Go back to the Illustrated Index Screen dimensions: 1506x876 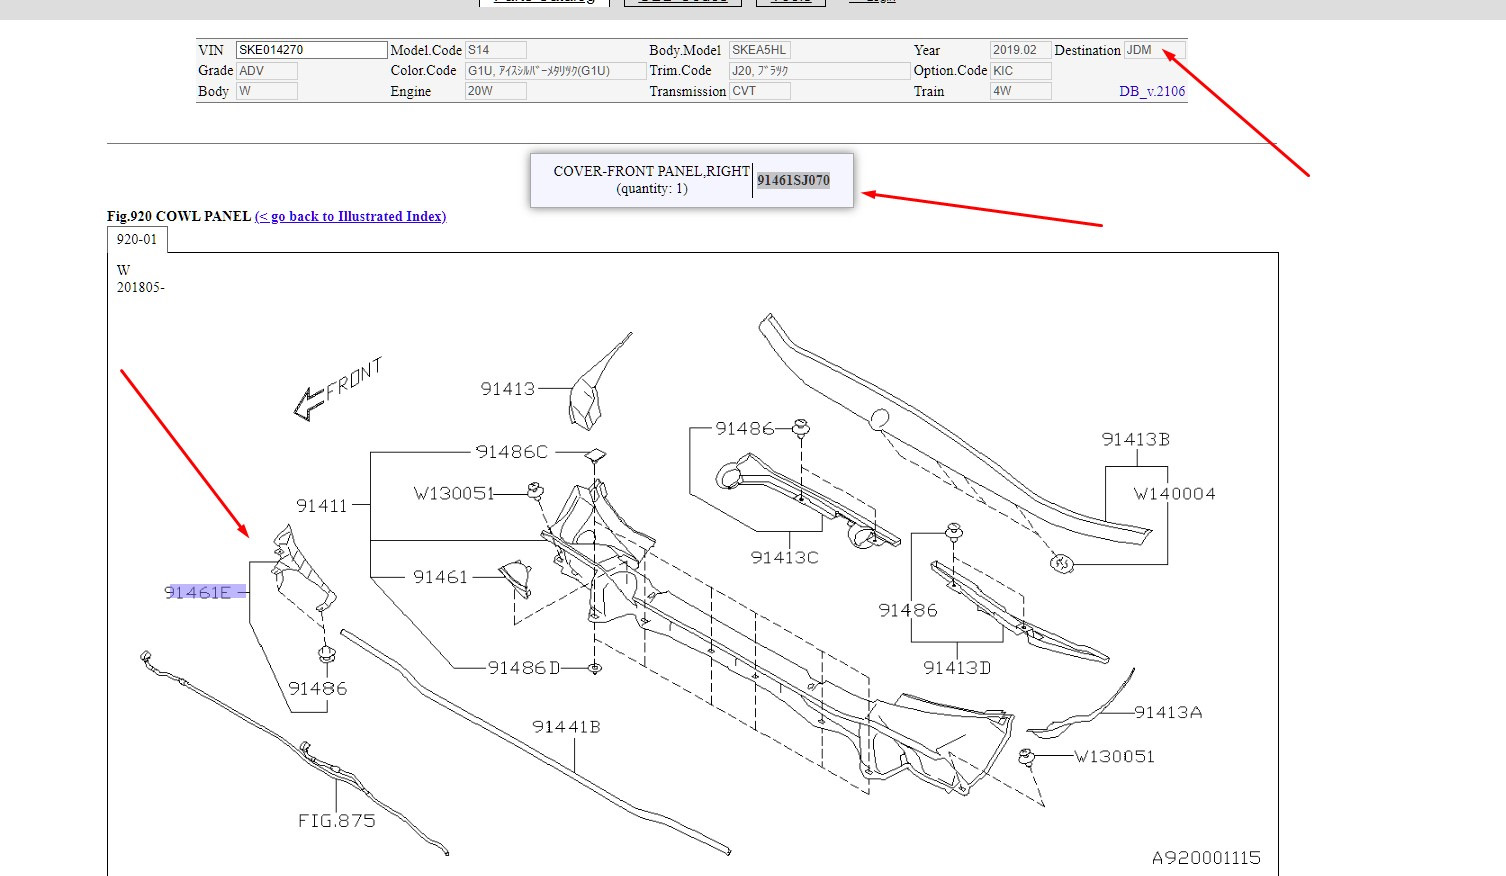pos(350,216)
